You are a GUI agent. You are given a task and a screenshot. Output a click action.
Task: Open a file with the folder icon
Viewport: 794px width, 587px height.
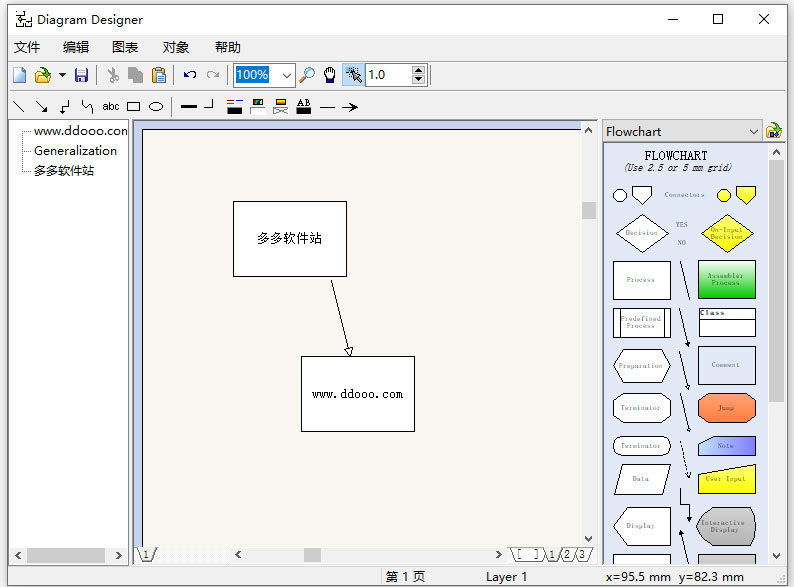[x=43, y=75]
